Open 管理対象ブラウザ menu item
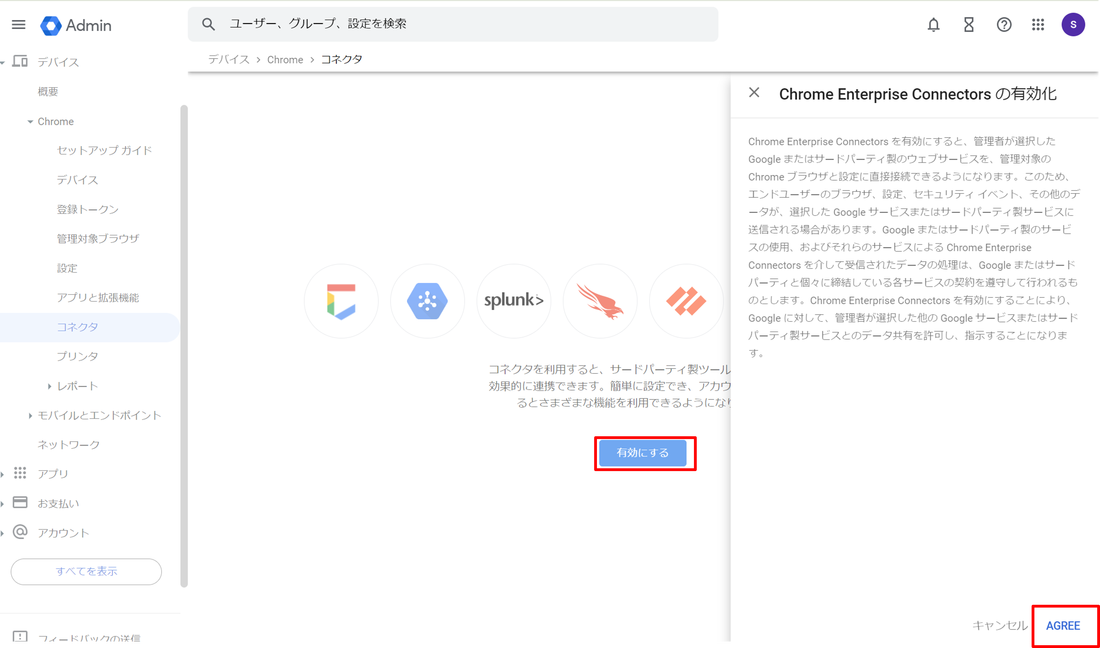This screenshot has width=1100, height=648. pos(98,238)
